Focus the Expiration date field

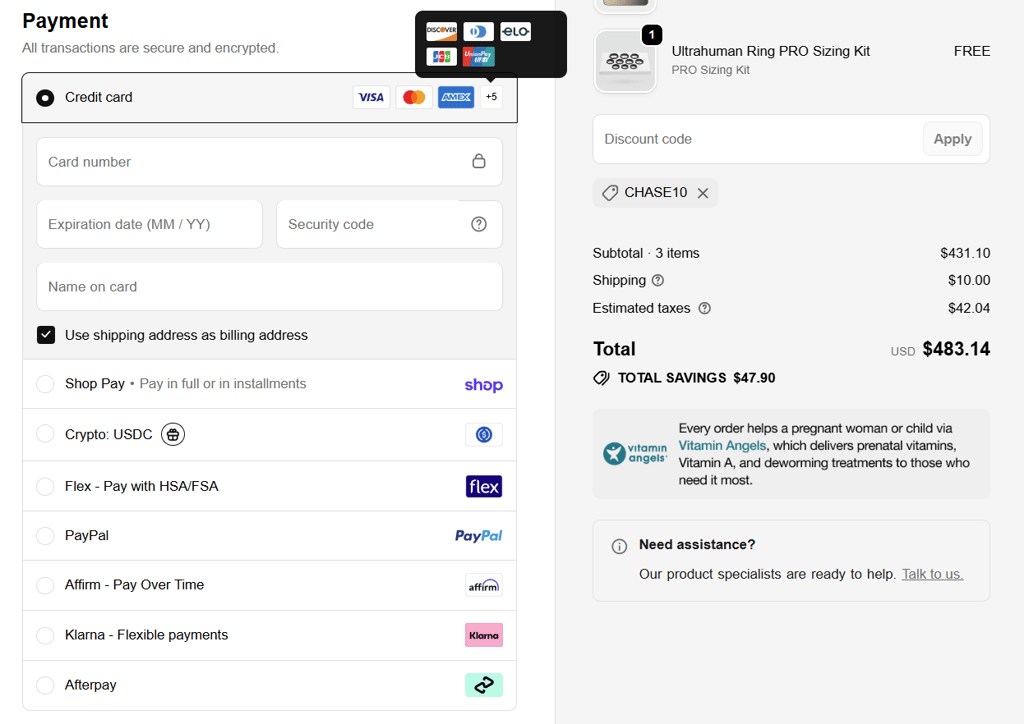(x=150, y=224)
